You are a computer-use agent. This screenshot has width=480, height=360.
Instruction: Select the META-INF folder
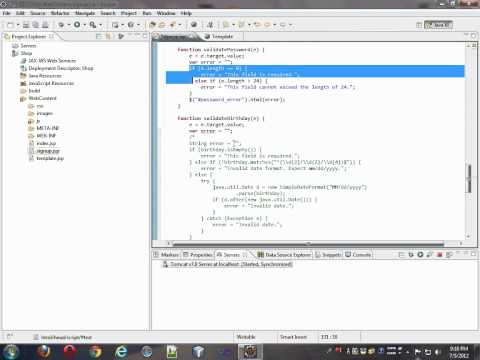(x=47, y=128)
